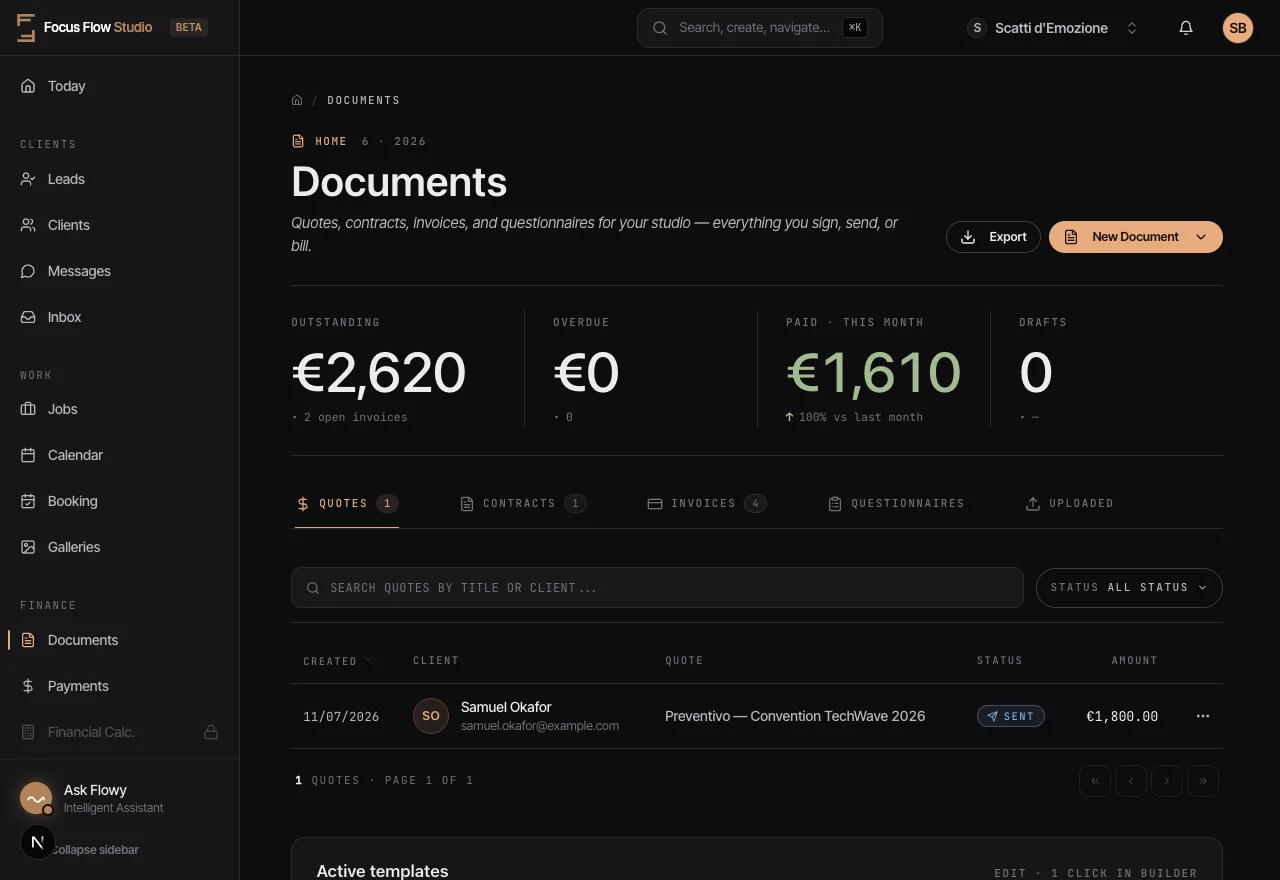1280x880 pixels.
Task: Focus the global search box
Action: click(760, 28)
